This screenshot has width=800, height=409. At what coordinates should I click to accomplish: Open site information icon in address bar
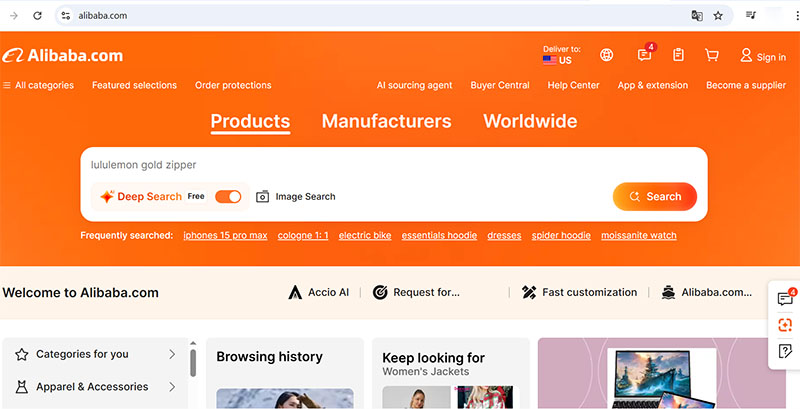click(x=66, y=16)
